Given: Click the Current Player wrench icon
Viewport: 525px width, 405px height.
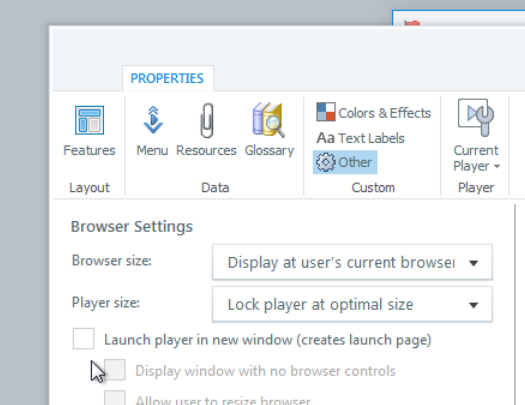Looking at the screenshot, I should [475, 117].
